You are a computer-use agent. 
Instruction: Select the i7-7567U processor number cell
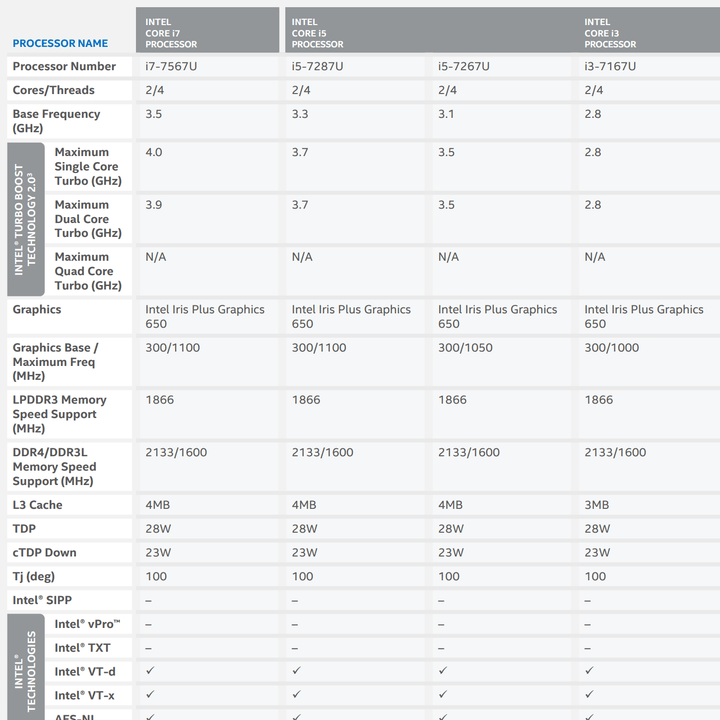tap(171, 66)
